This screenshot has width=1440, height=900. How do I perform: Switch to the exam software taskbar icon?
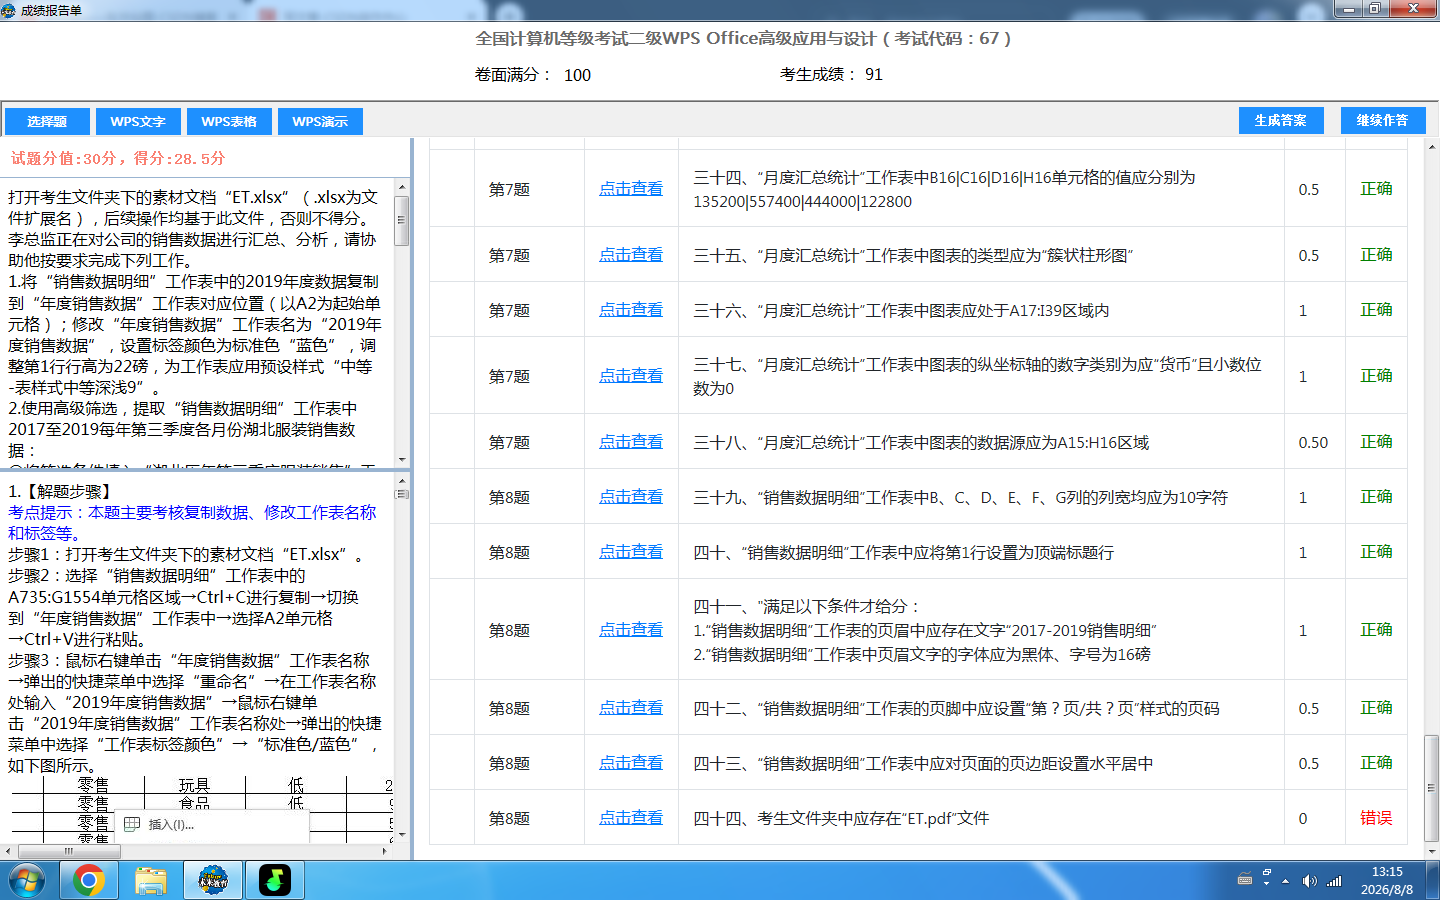(213, 881)
